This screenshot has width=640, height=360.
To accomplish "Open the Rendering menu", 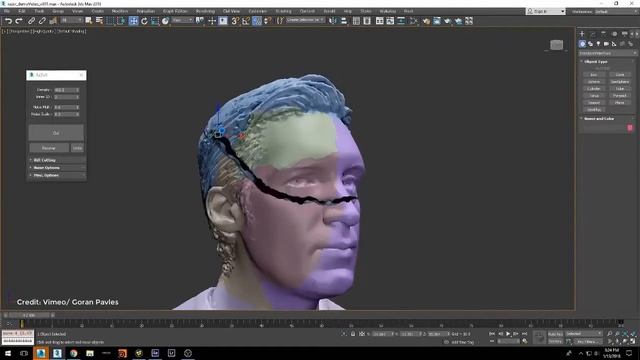I will click(x=205, y=11).
